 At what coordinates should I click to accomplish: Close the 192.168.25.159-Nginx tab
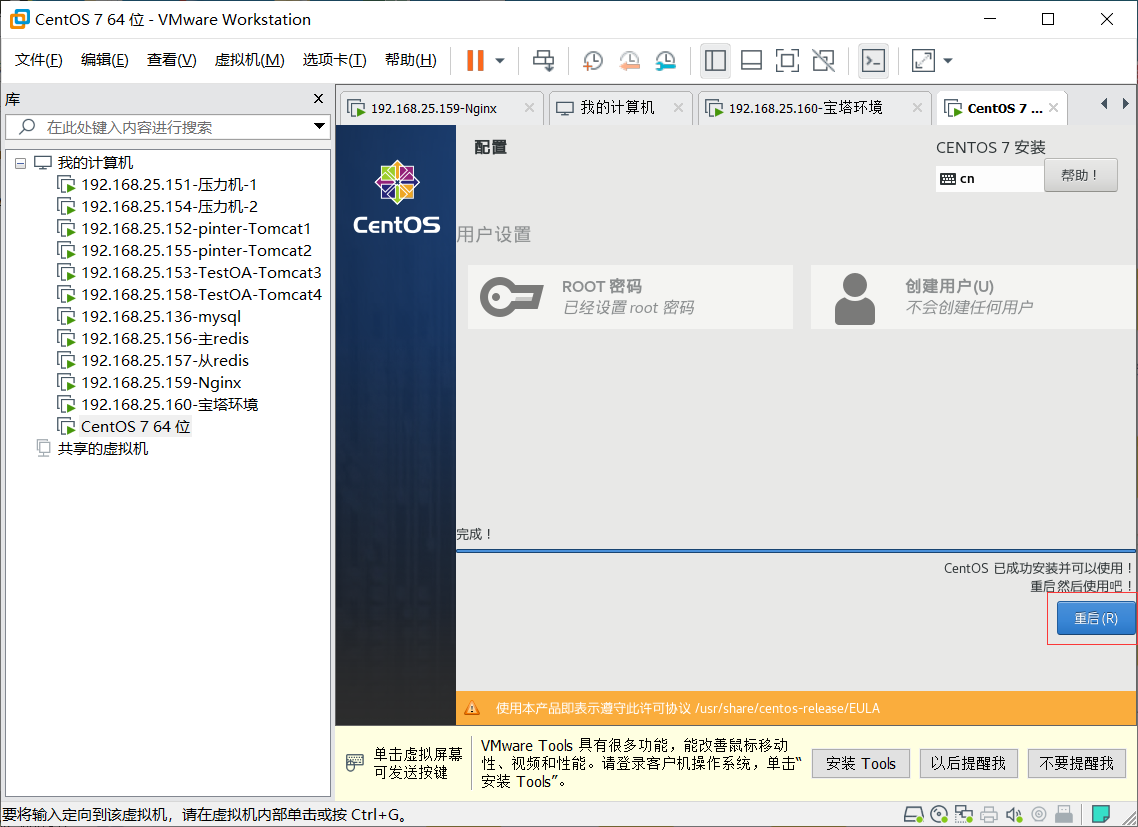(529, 107)
